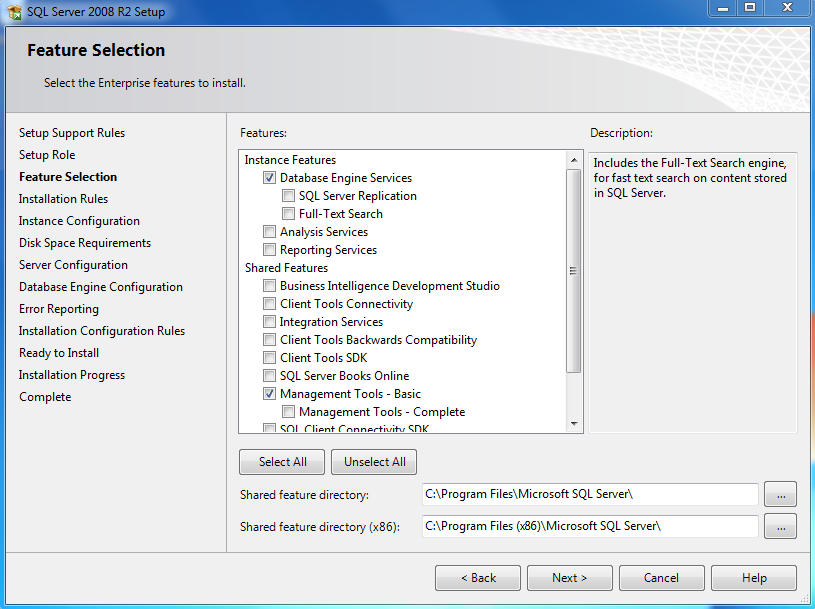Viewport: 815px width, 609px height.
Task: Check SQL Server Books Online
Action: point(269,376)
